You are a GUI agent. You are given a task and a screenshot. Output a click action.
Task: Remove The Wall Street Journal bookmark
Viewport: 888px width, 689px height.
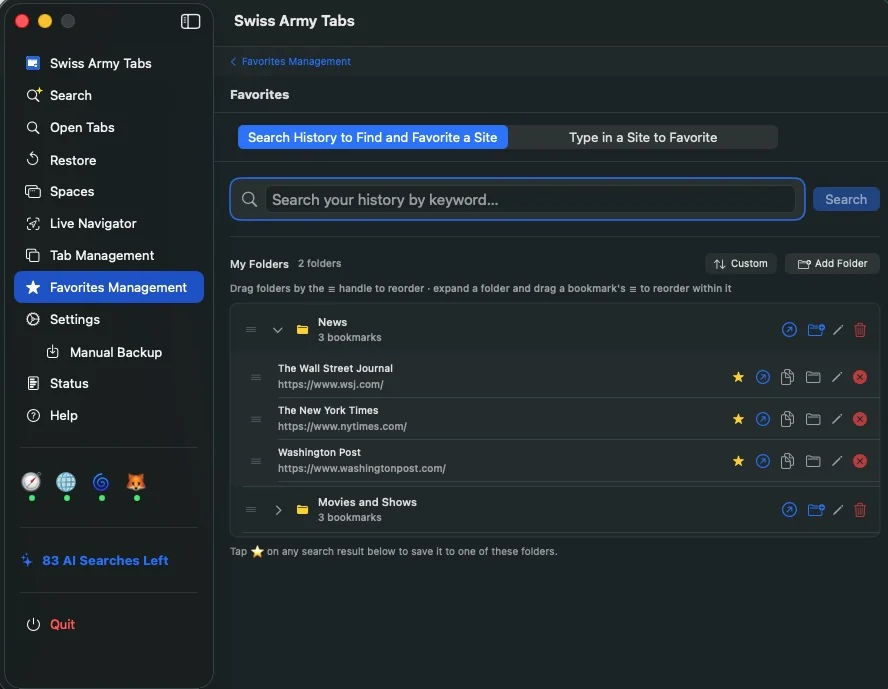tap(860, 377)
